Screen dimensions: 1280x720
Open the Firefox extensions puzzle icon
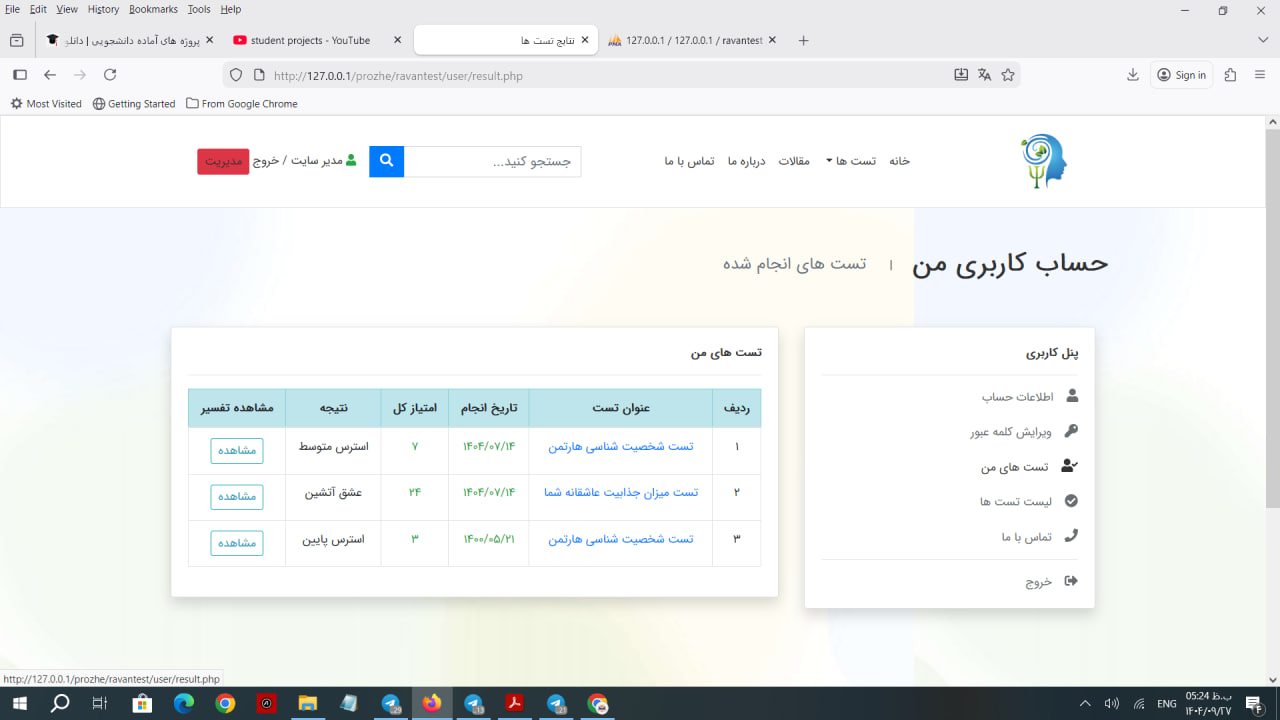[x=1230, y=75]
